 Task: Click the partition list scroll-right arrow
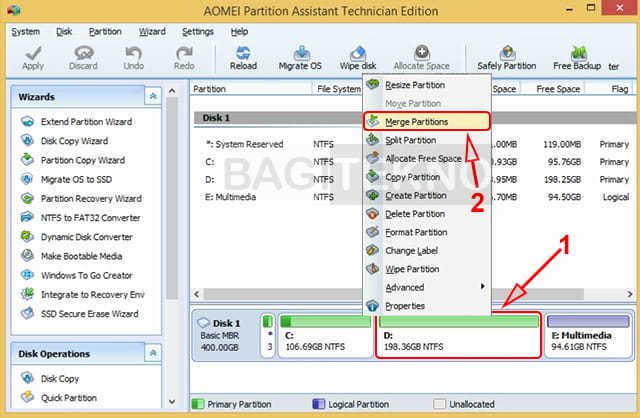629,294
